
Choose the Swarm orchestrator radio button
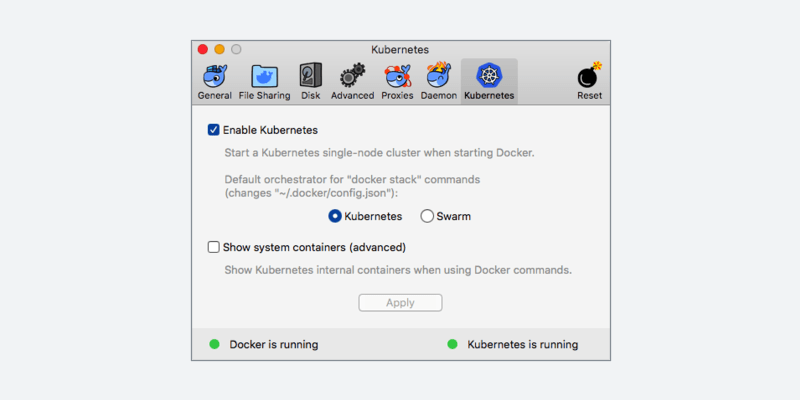coord(427,216)
